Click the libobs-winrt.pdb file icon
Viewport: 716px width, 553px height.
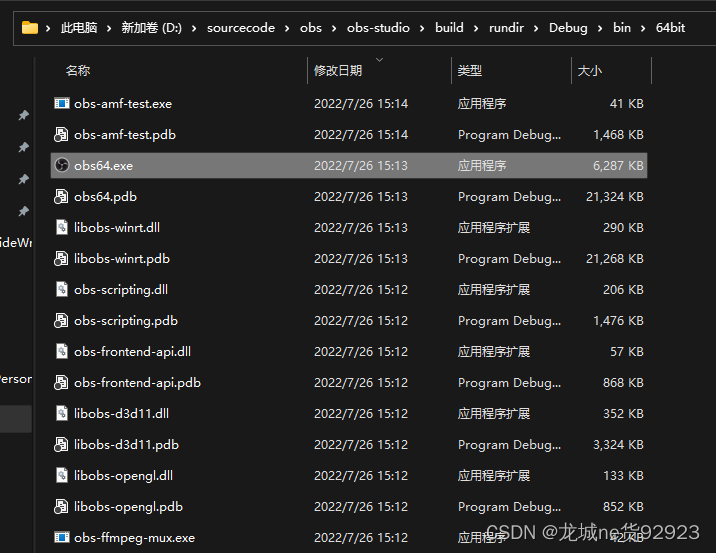tap(61, 258)
